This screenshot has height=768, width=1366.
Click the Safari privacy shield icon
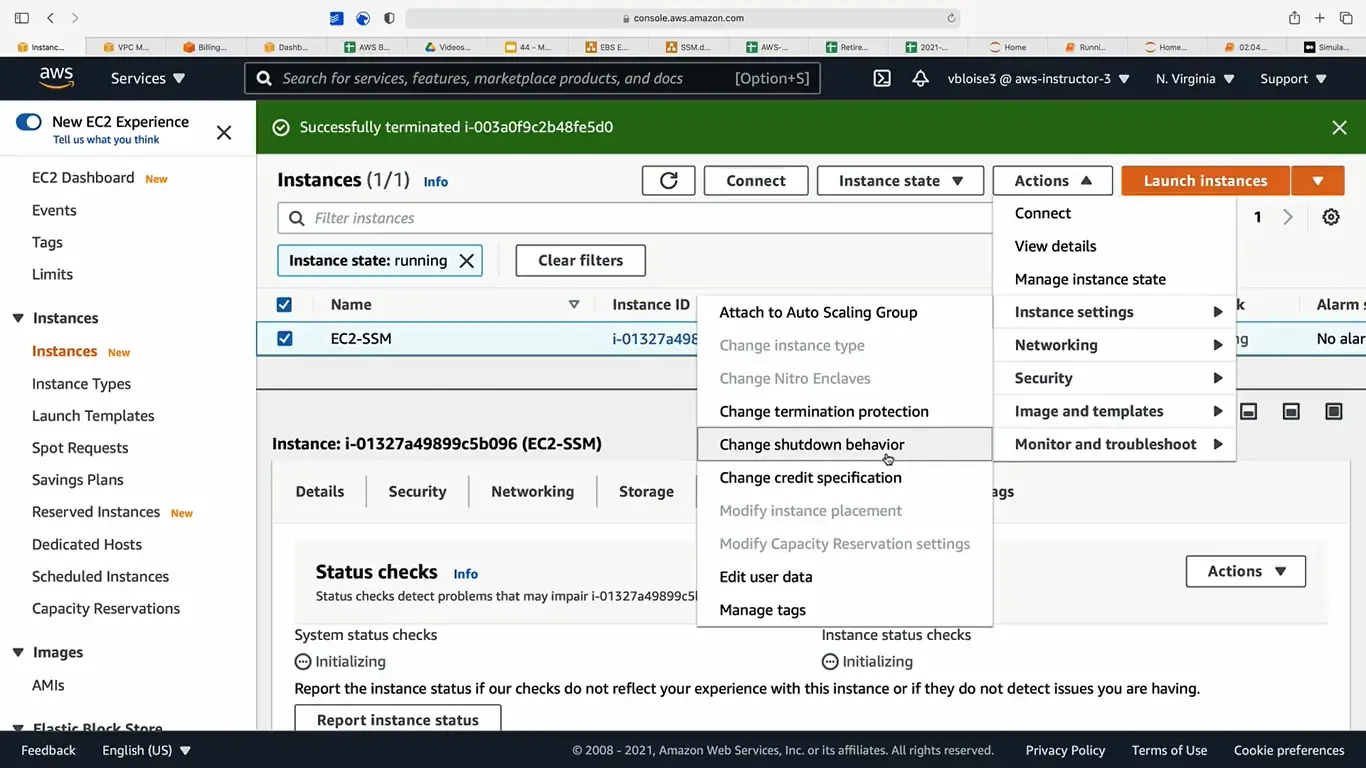point(389,18)
